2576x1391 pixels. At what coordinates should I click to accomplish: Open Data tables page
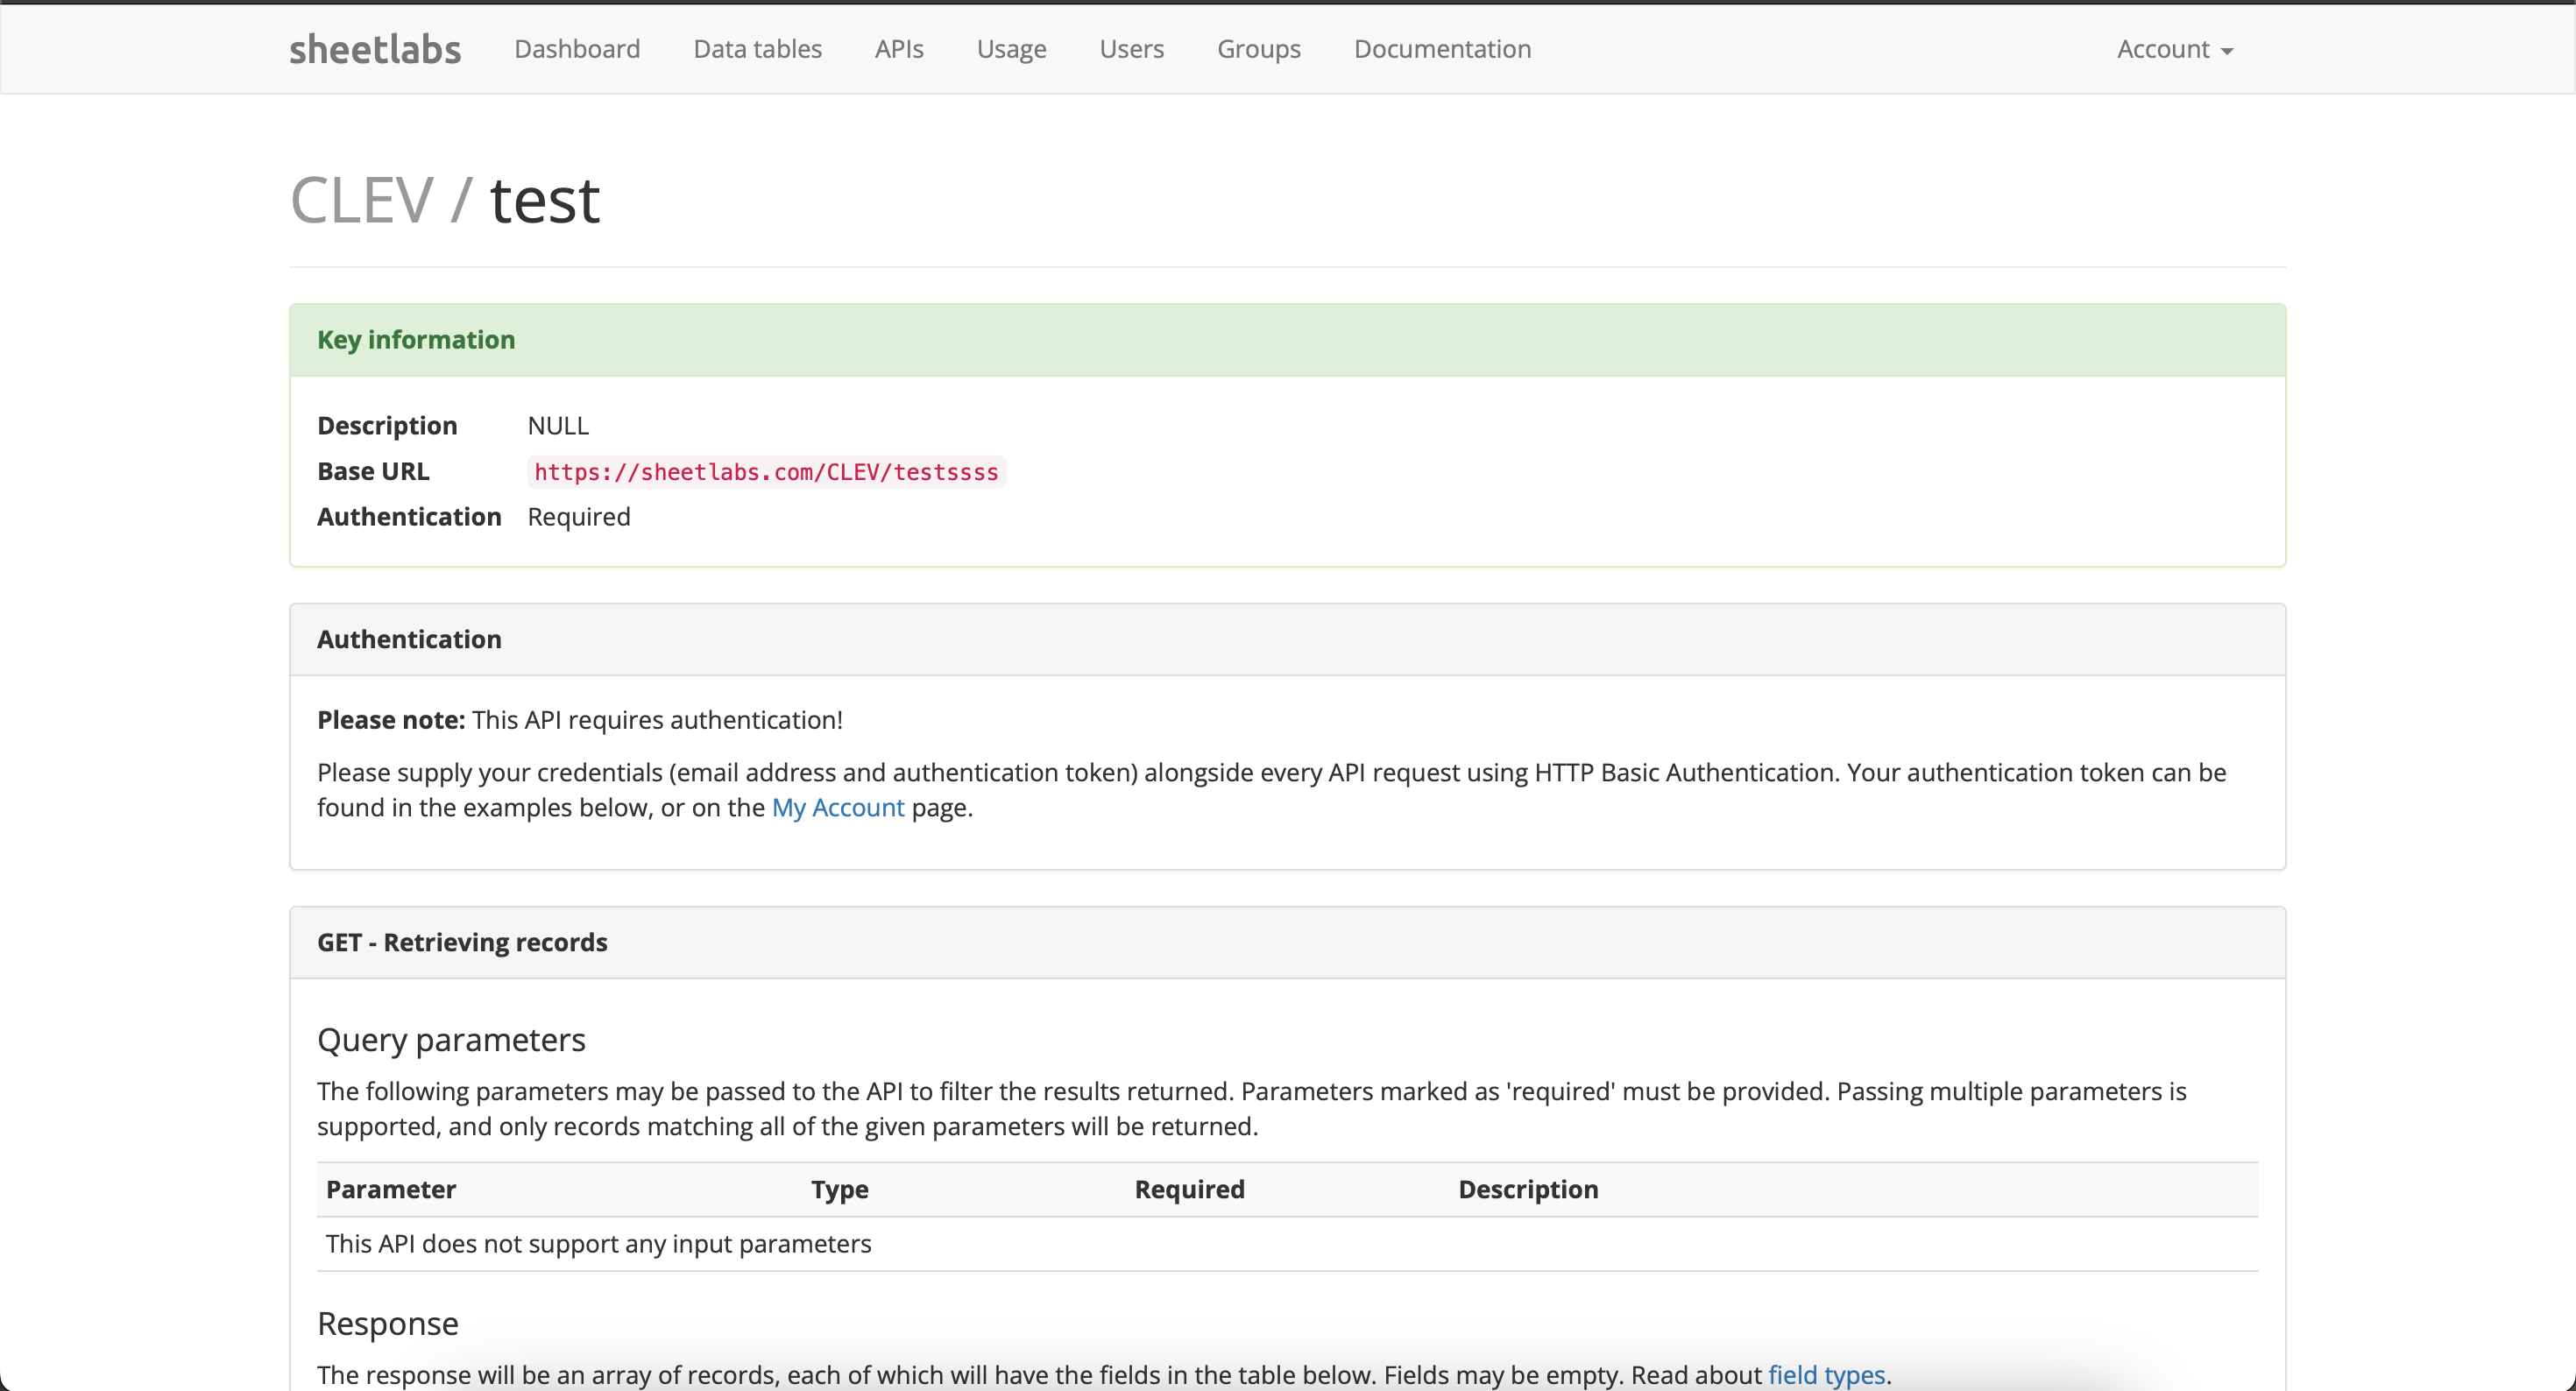[758, 49]
